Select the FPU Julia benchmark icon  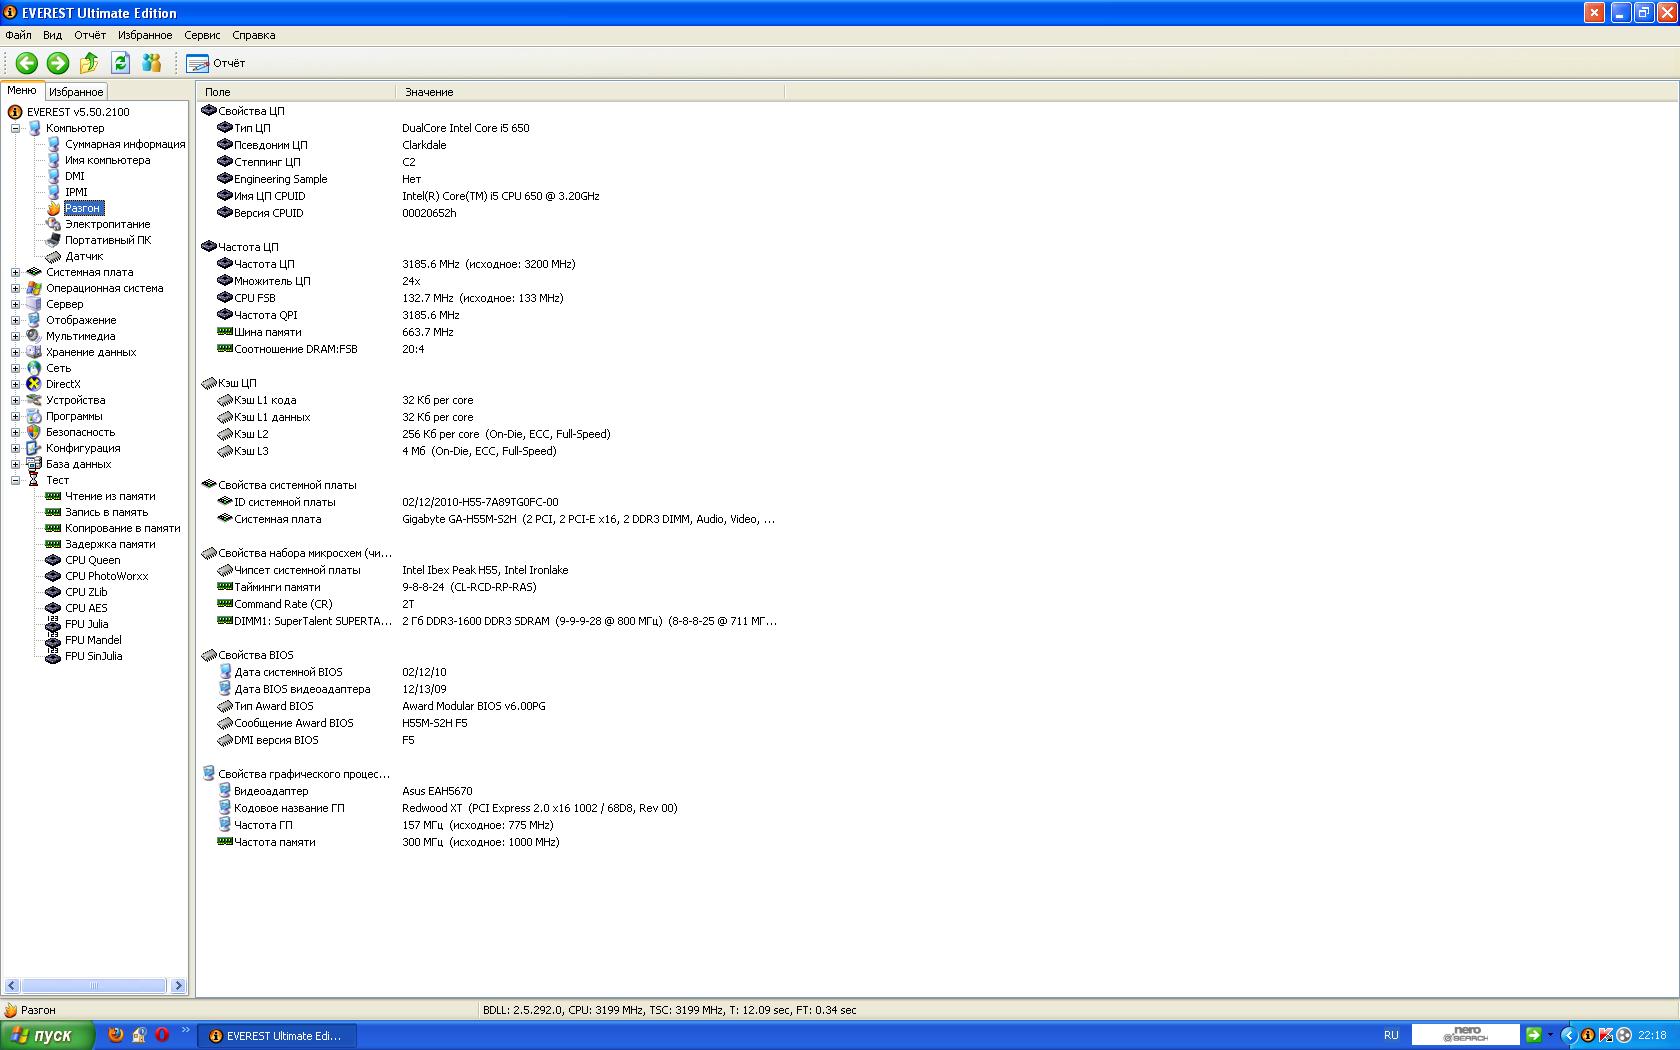click(54, 624)
